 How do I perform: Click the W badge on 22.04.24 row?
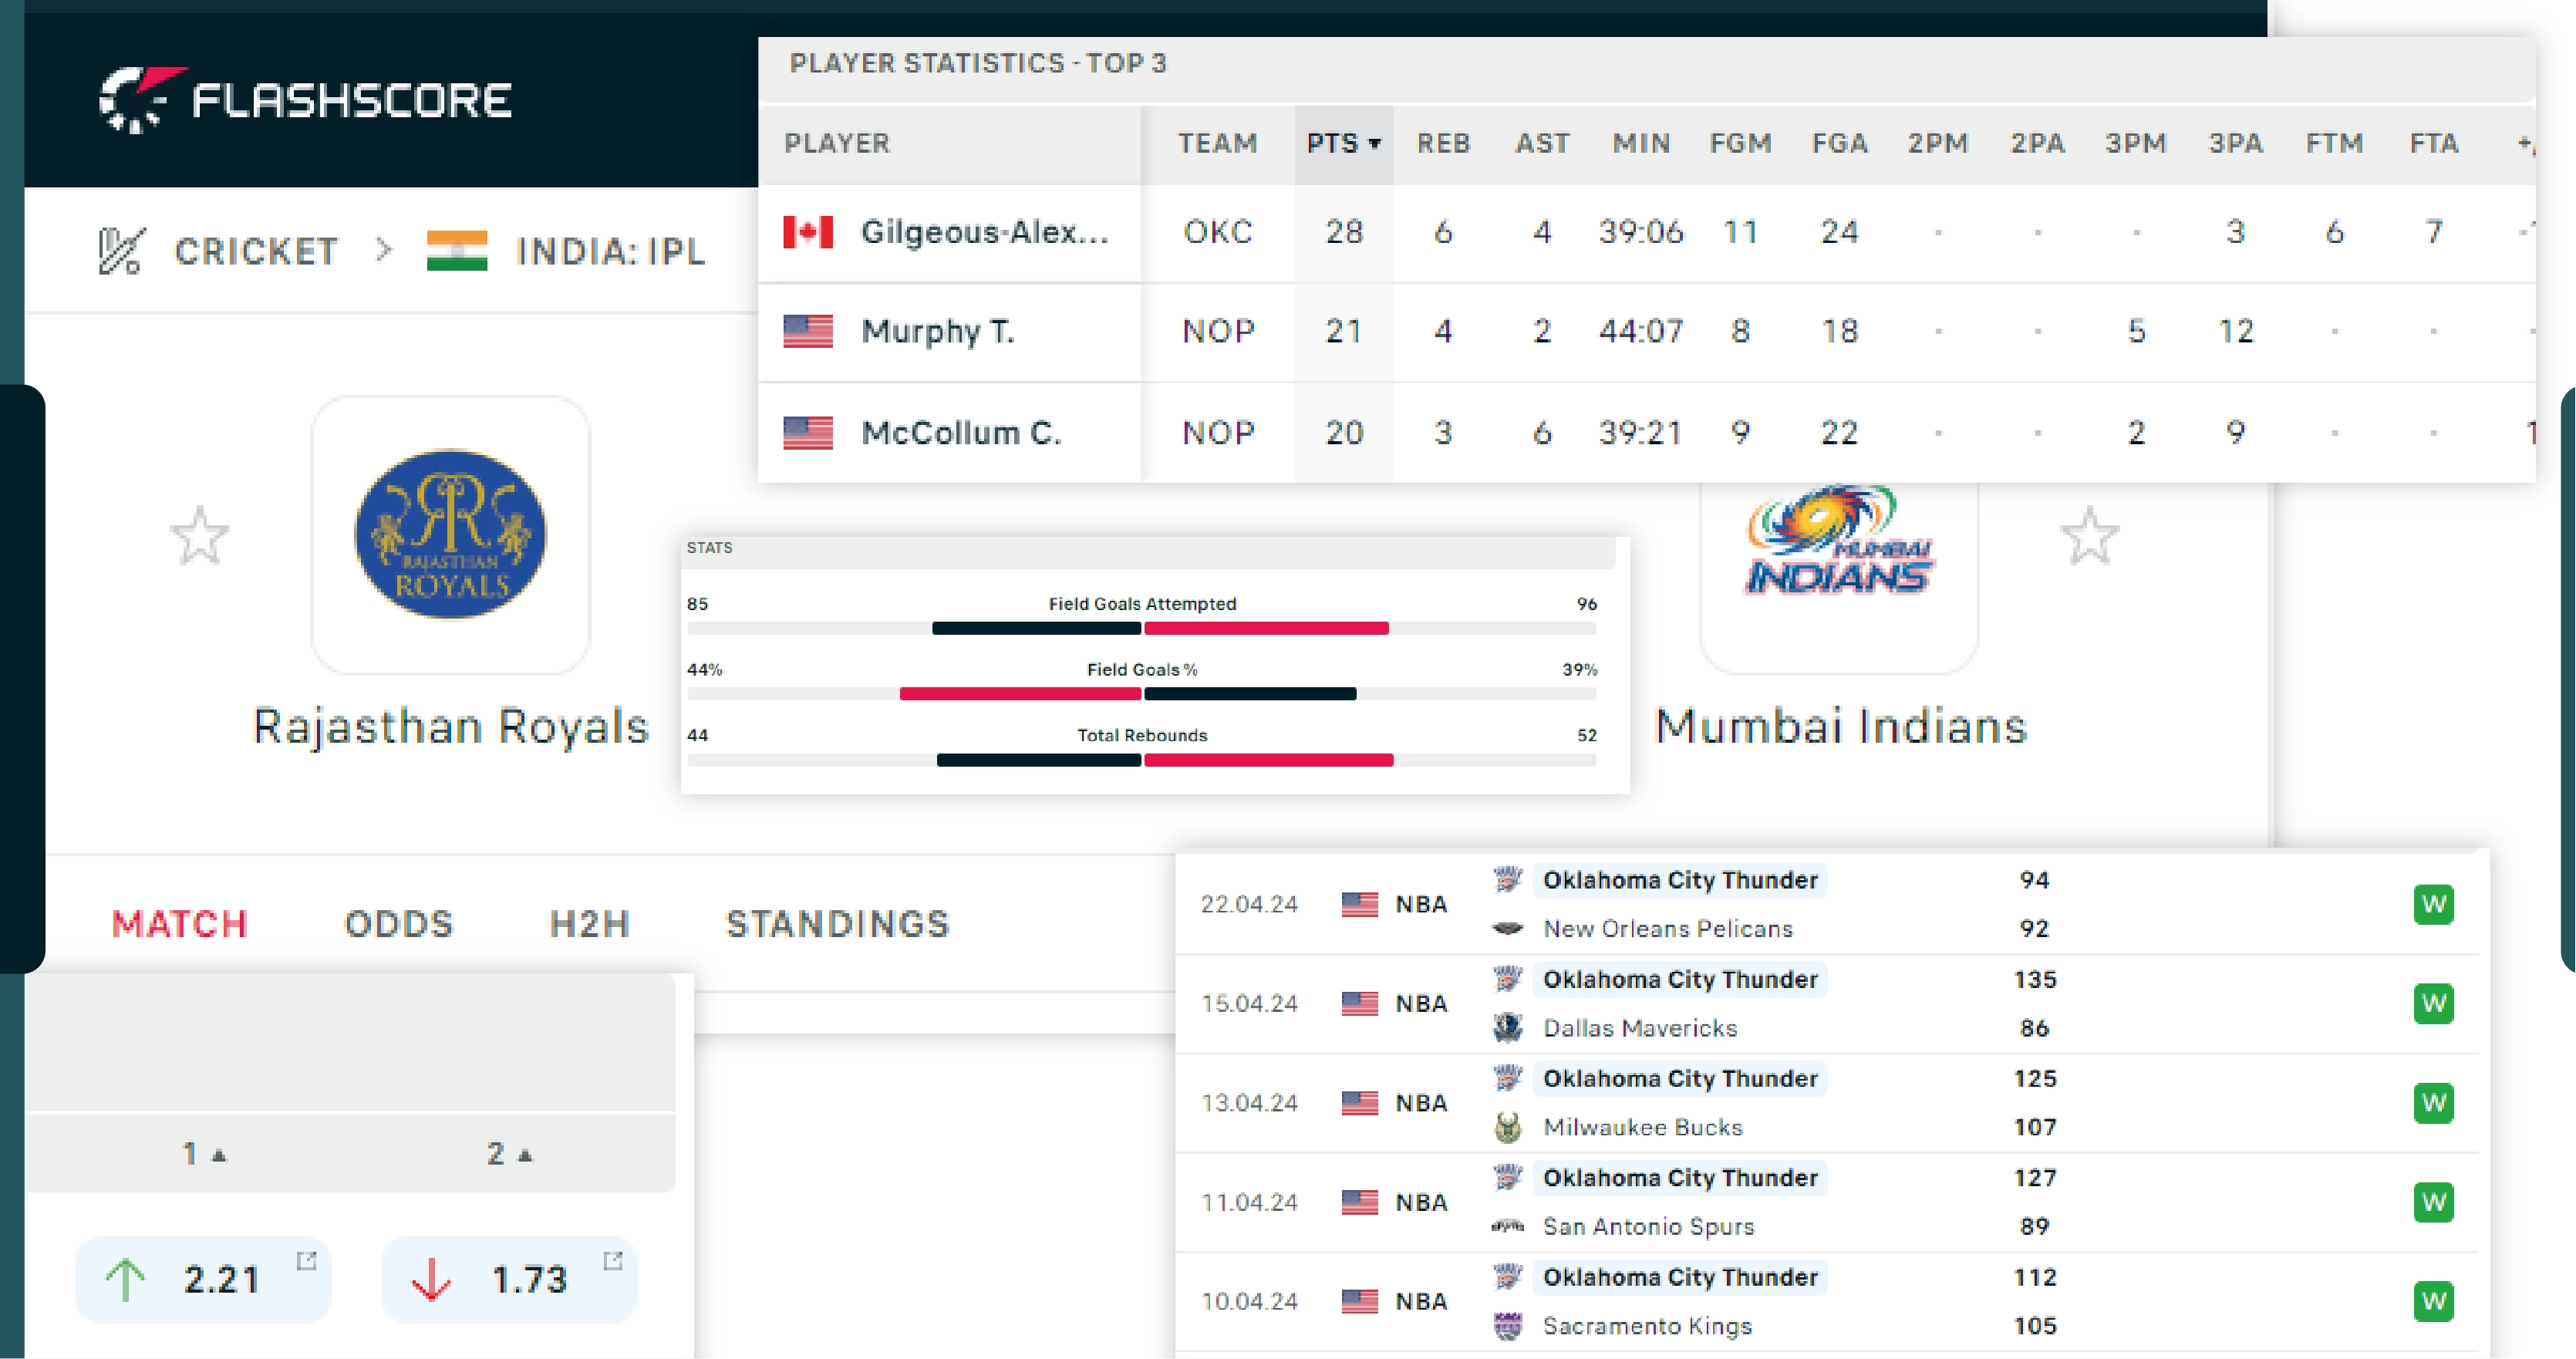tap(2433, 904)
